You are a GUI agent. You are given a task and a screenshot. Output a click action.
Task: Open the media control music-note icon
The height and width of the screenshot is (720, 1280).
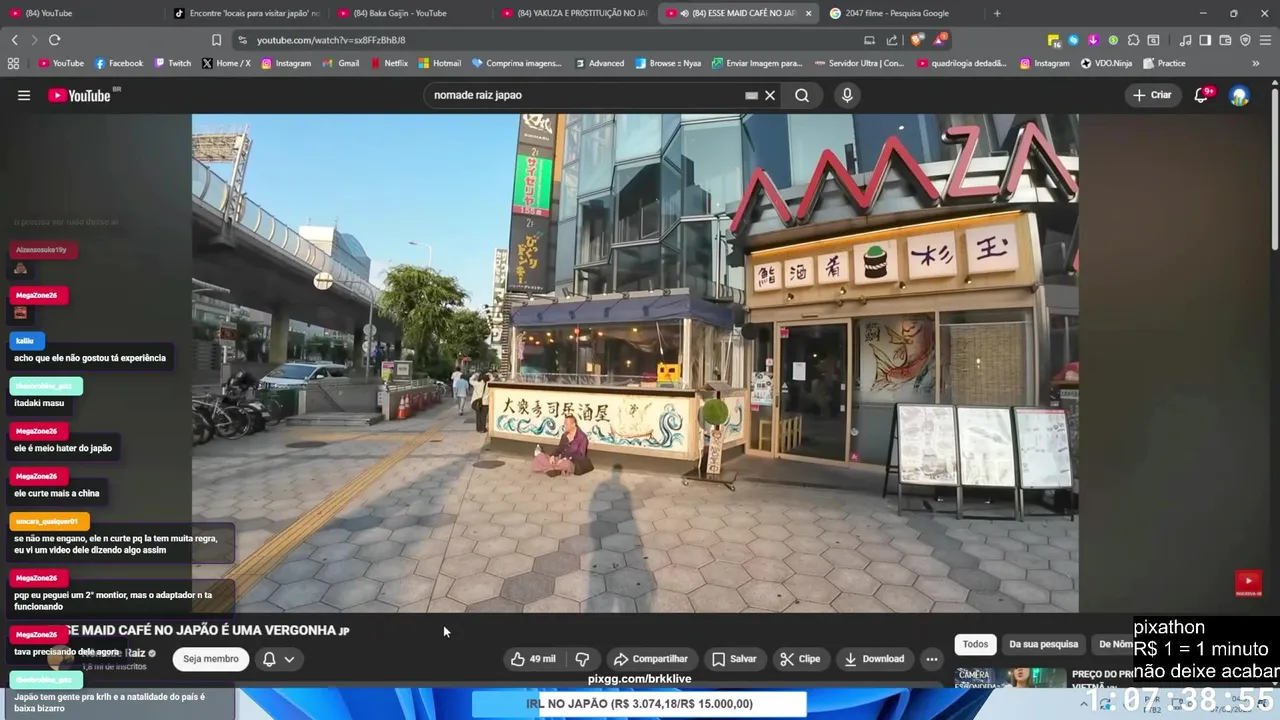coord(1185,40)
